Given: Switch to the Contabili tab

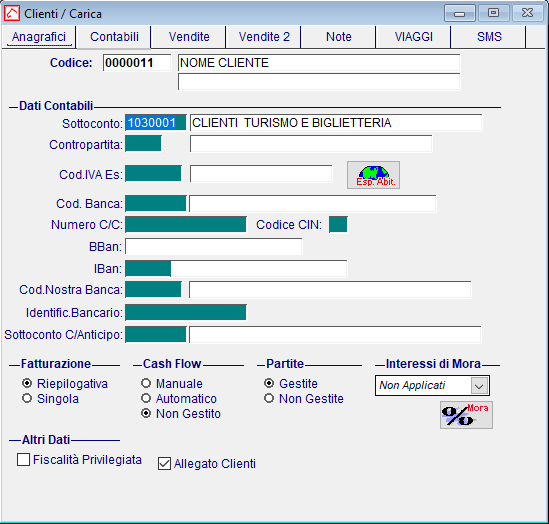Looking at the screenshot, I should (x=114, y=37).
